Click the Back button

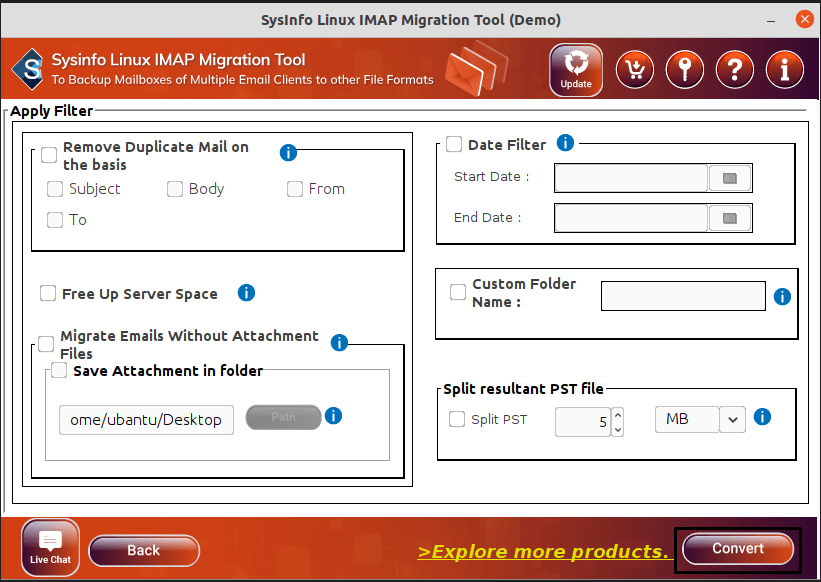click(x=144, y=551)
